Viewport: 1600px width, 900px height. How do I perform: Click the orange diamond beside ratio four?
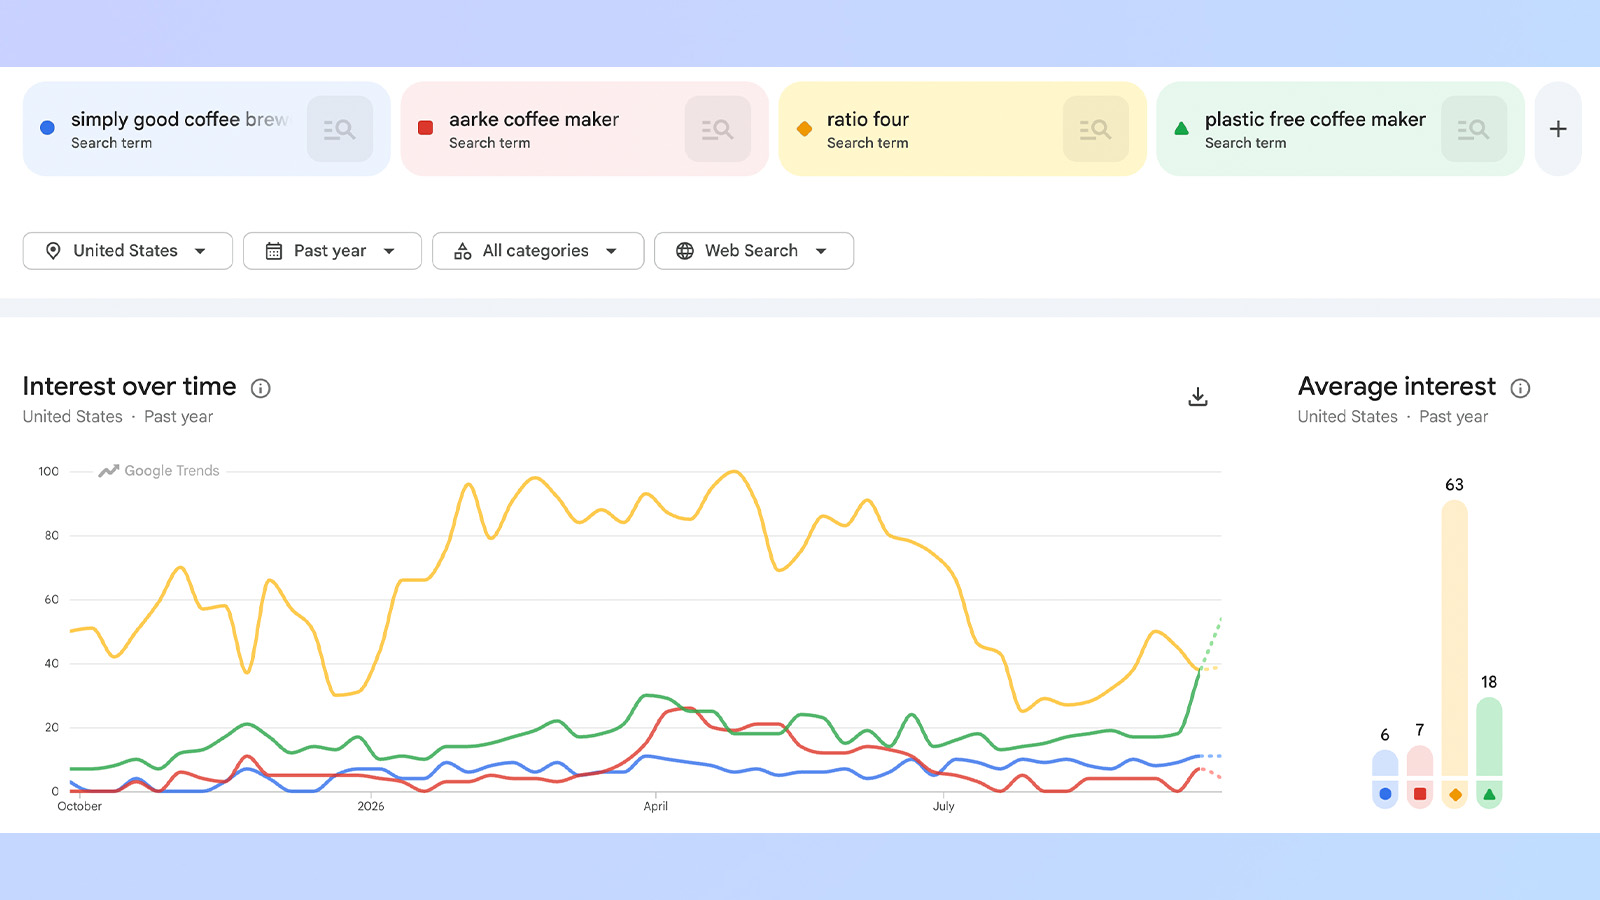(x=804, y=129)
